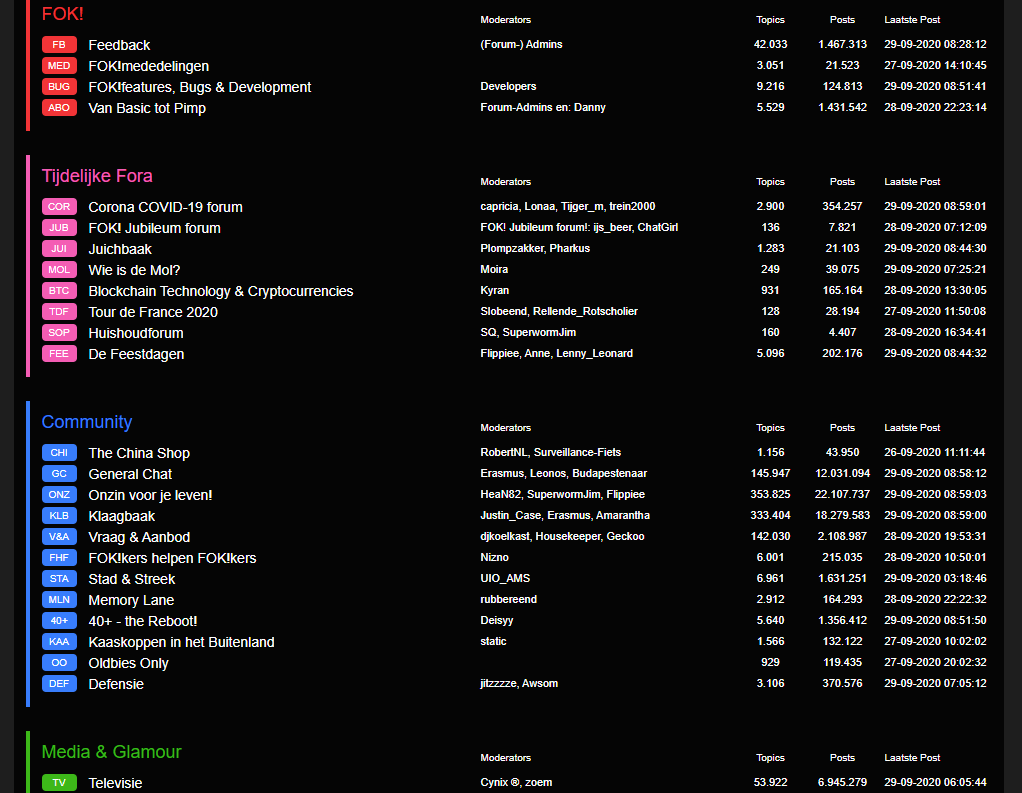Viewport: 1022px width, 793px height.
Task: Open 40+ - the Reboot! forum
Action: pos(143,621)
